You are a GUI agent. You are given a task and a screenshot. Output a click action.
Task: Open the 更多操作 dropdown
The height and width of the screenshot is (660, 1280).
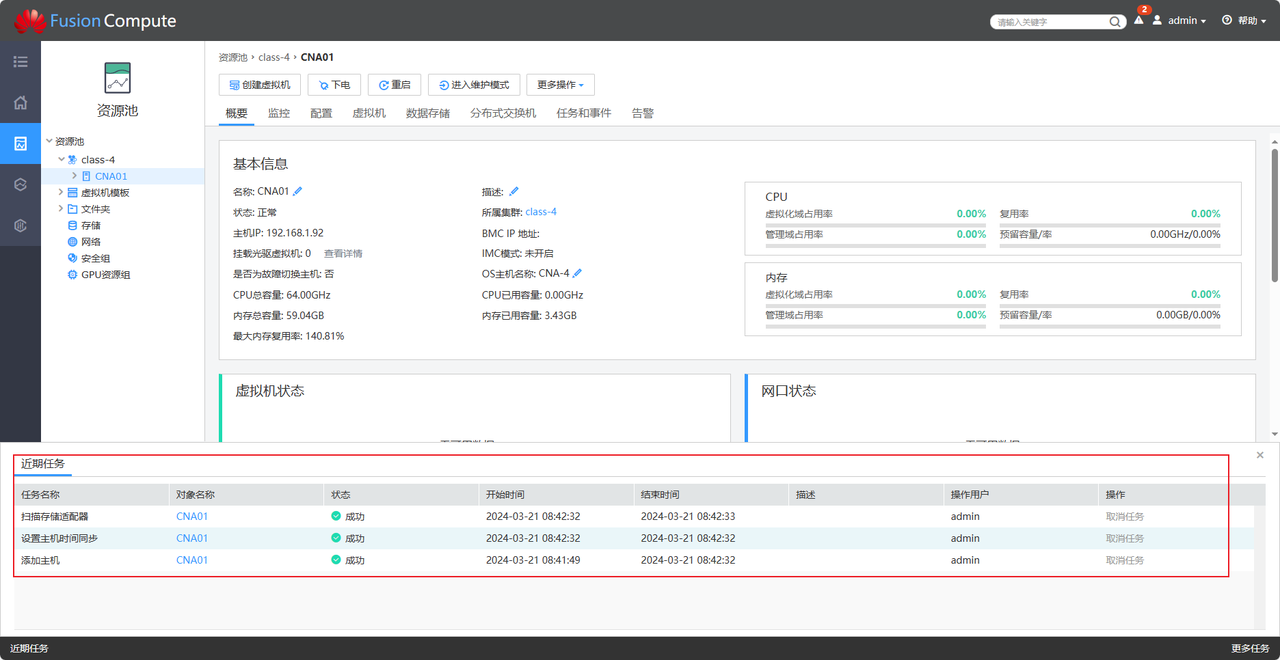[560, 85]
